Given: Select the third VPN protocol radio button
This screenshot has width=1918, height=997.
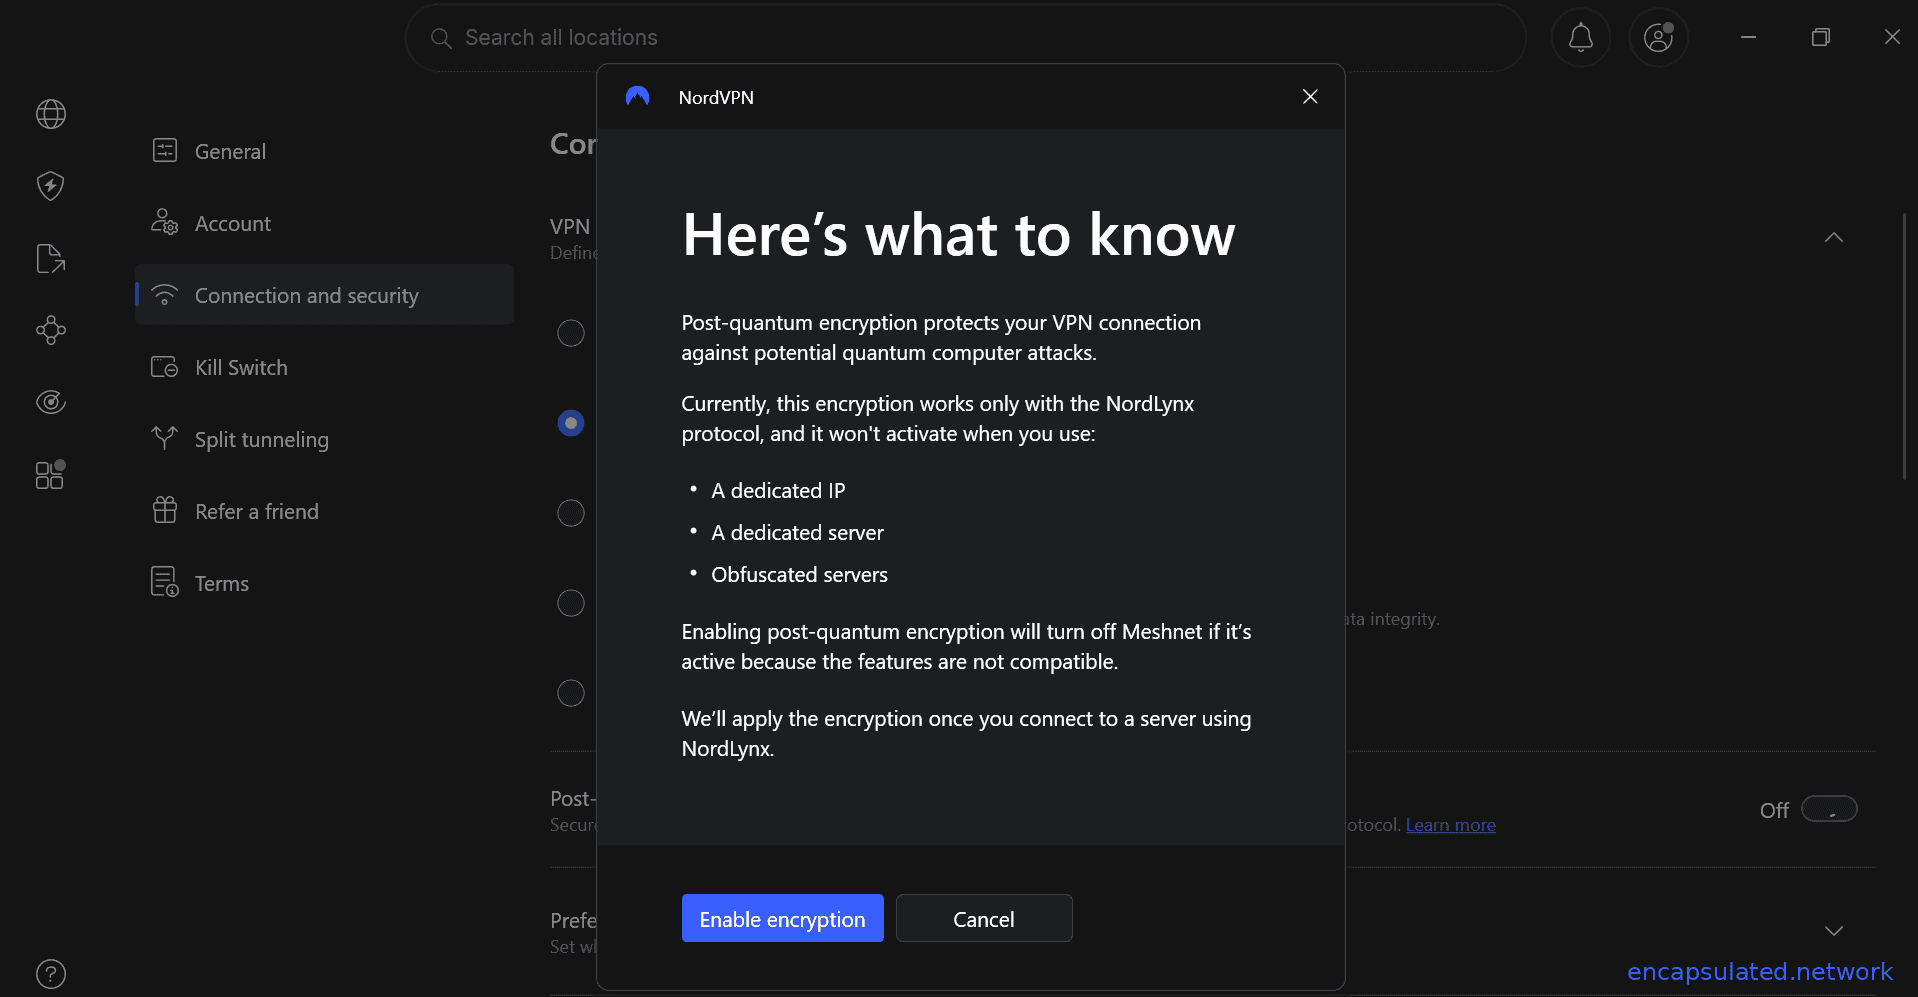Looking at the screenshot, I should point(571,513).
